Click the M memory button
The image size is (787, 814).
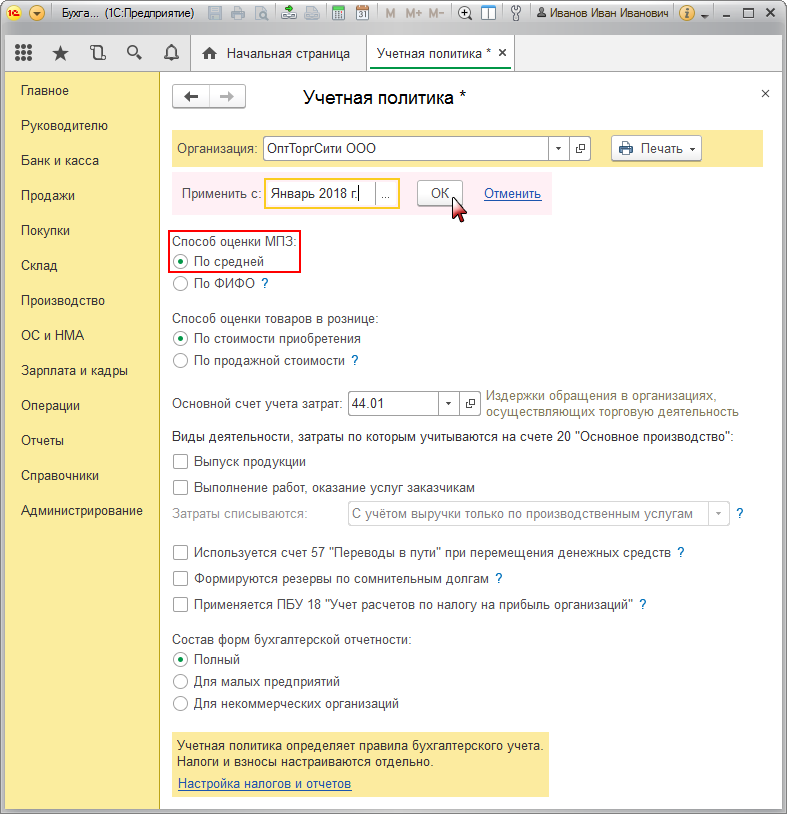(x=390, y=13)
